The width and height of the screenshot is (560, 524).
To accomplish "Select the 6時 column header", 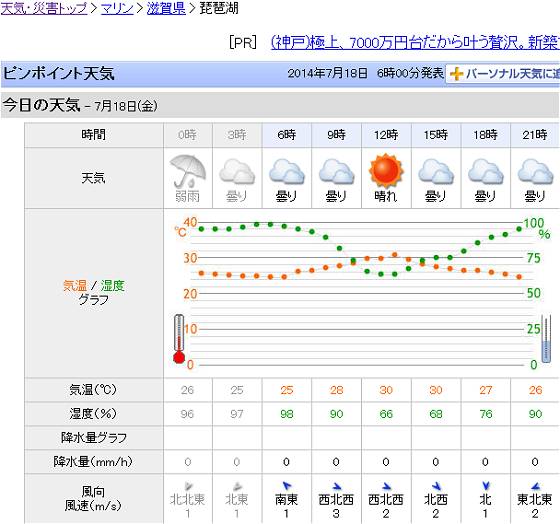I will [286, 135].
